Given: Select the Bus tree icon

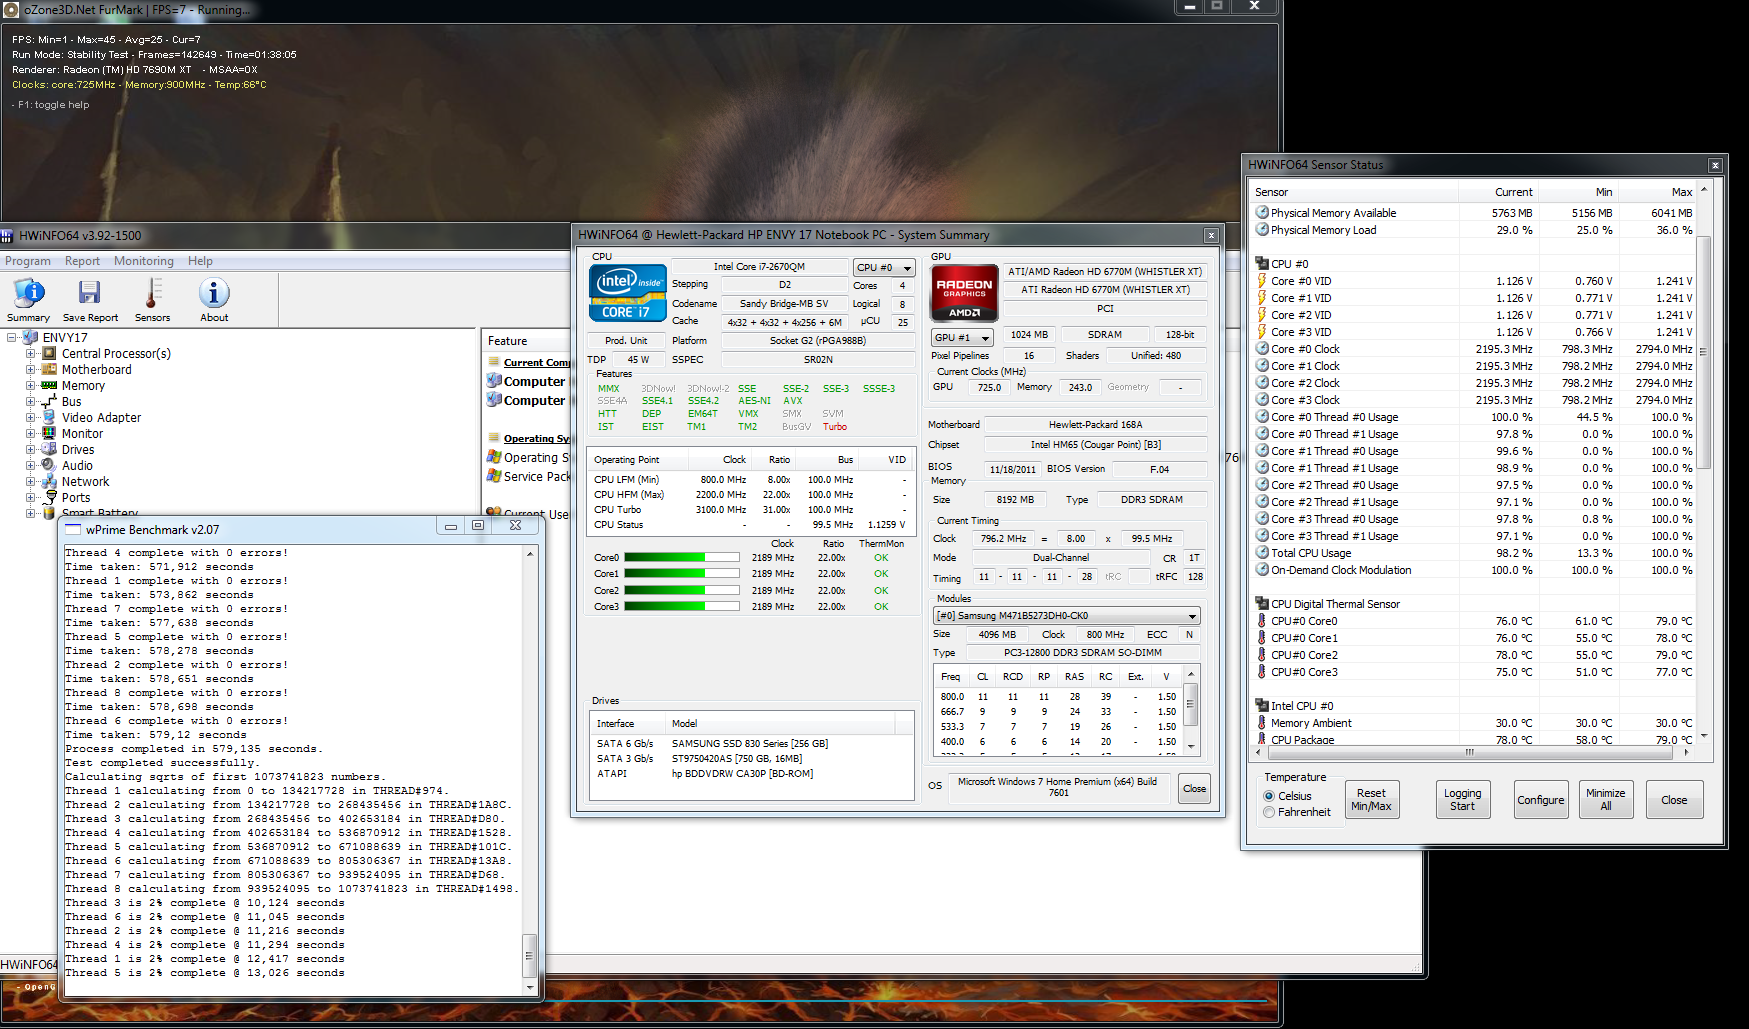Looking at the screenshot, I should point(49,401).
